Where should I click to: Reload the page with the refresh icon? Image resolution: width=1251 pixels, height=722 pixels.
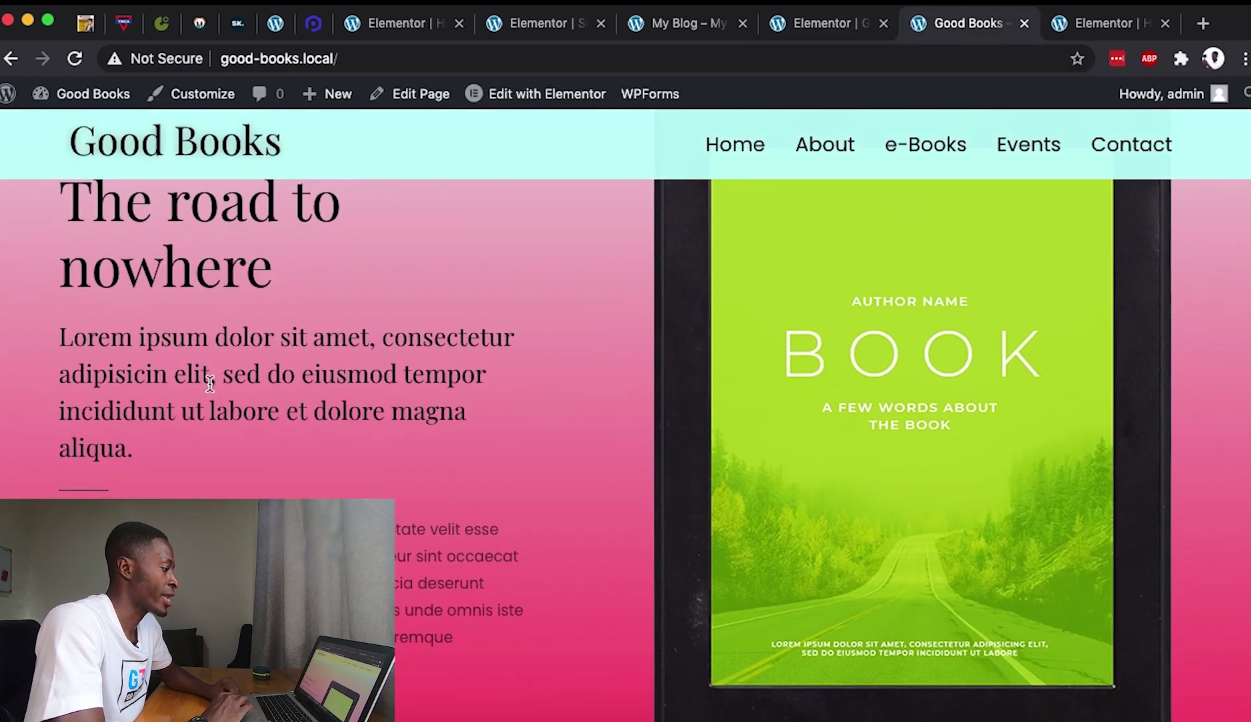pyautogui.click(x=74, y=59)
